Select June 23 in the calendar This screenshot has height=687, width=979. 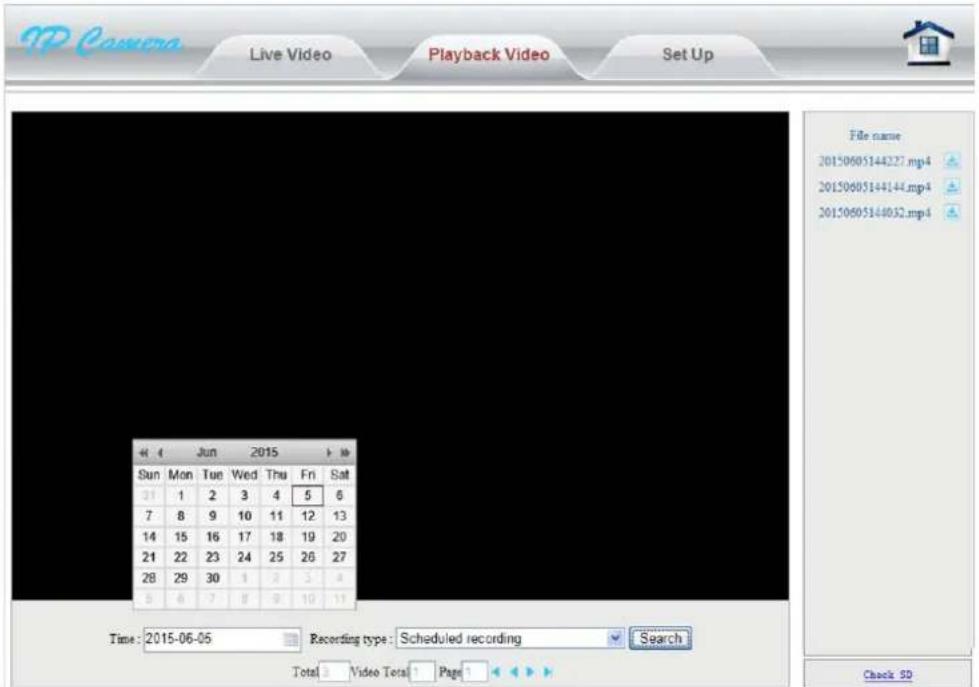(212, 557)
